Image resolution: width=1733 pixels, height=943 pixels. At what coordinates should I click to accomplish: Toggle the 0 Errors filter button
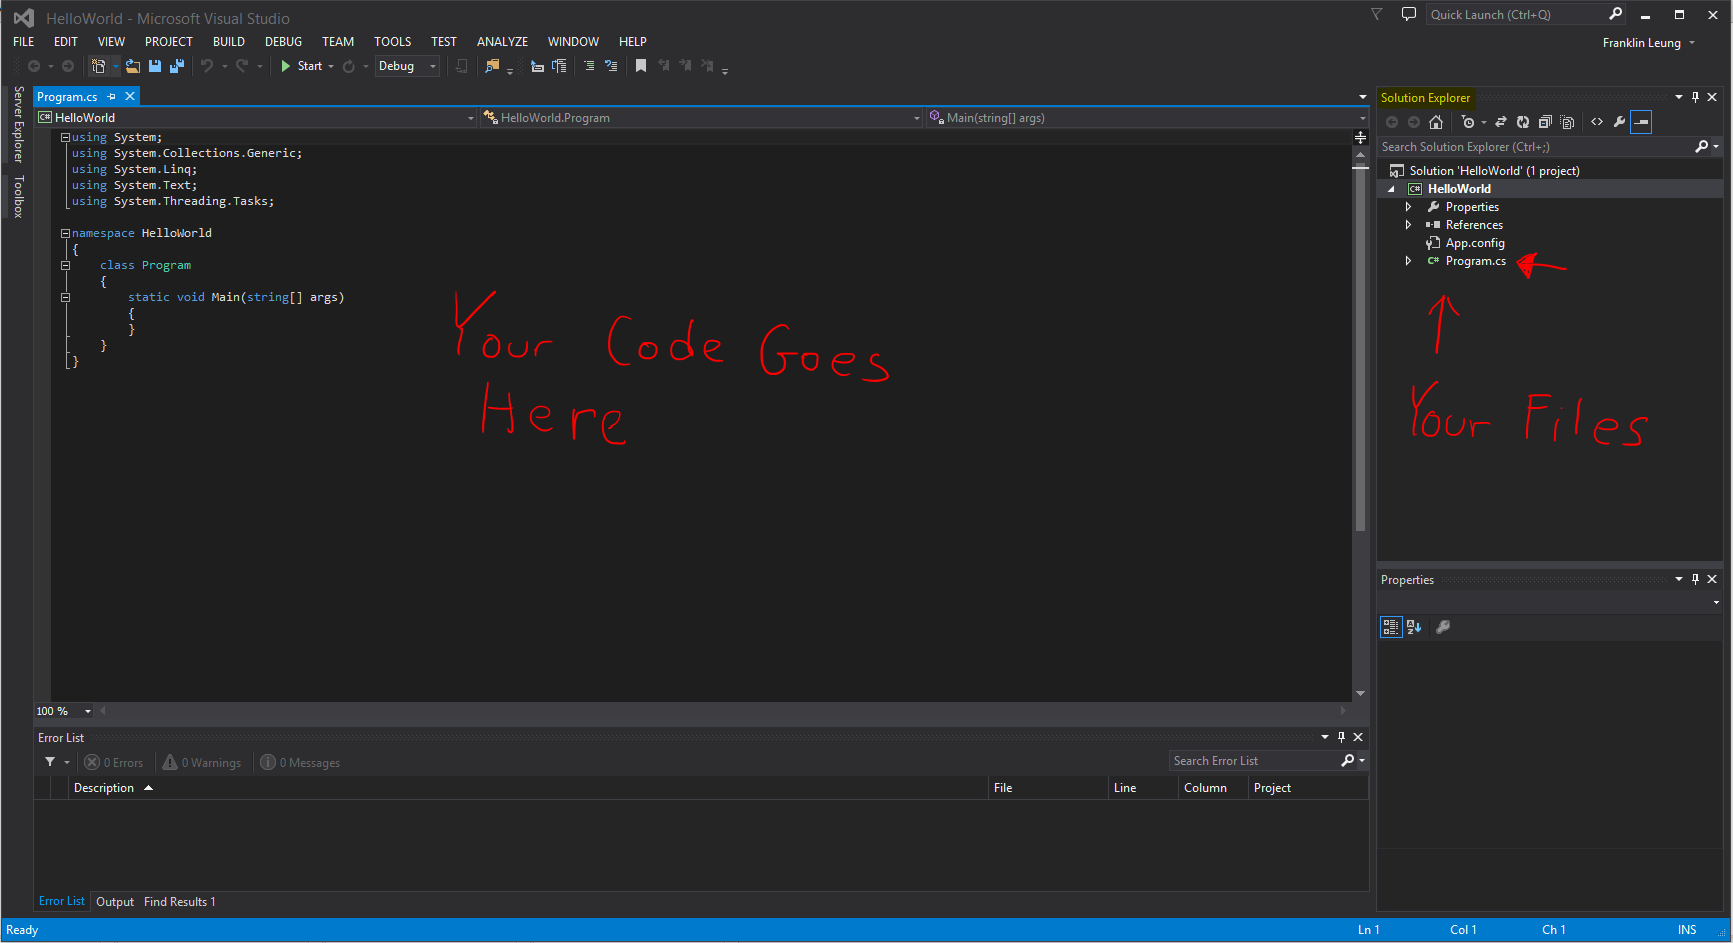tap(114, 762)
